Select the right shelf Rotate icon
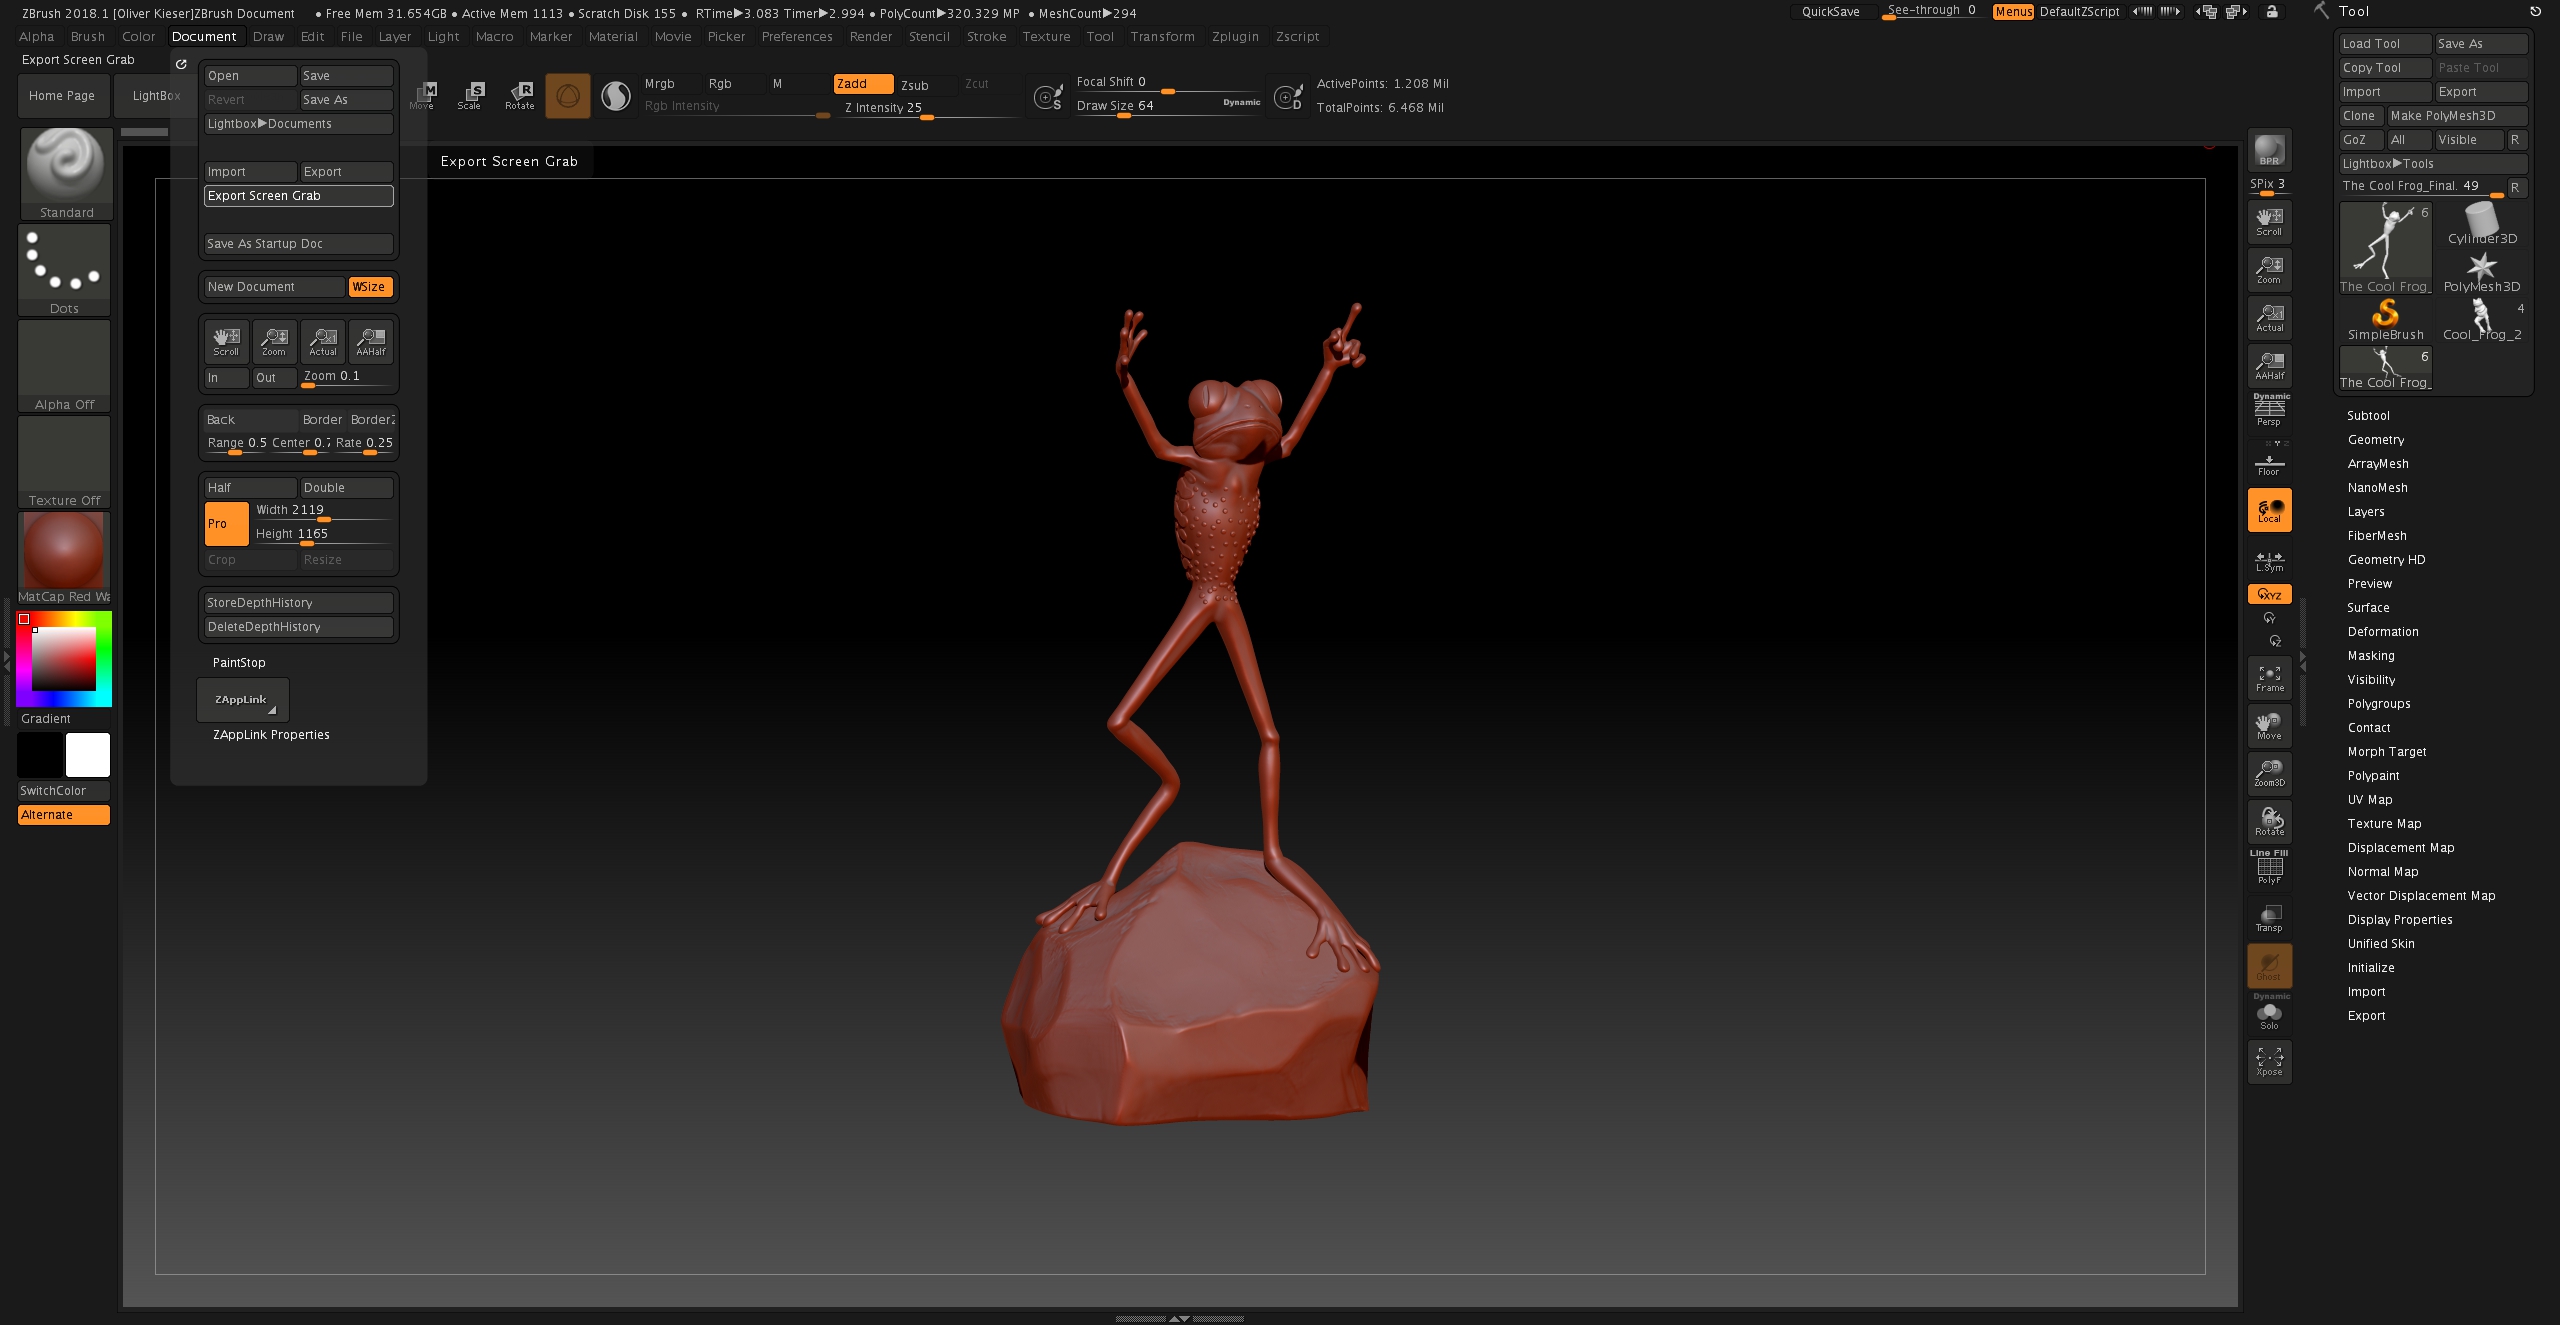2560x1325 pixels. (x=2269, y=822)
